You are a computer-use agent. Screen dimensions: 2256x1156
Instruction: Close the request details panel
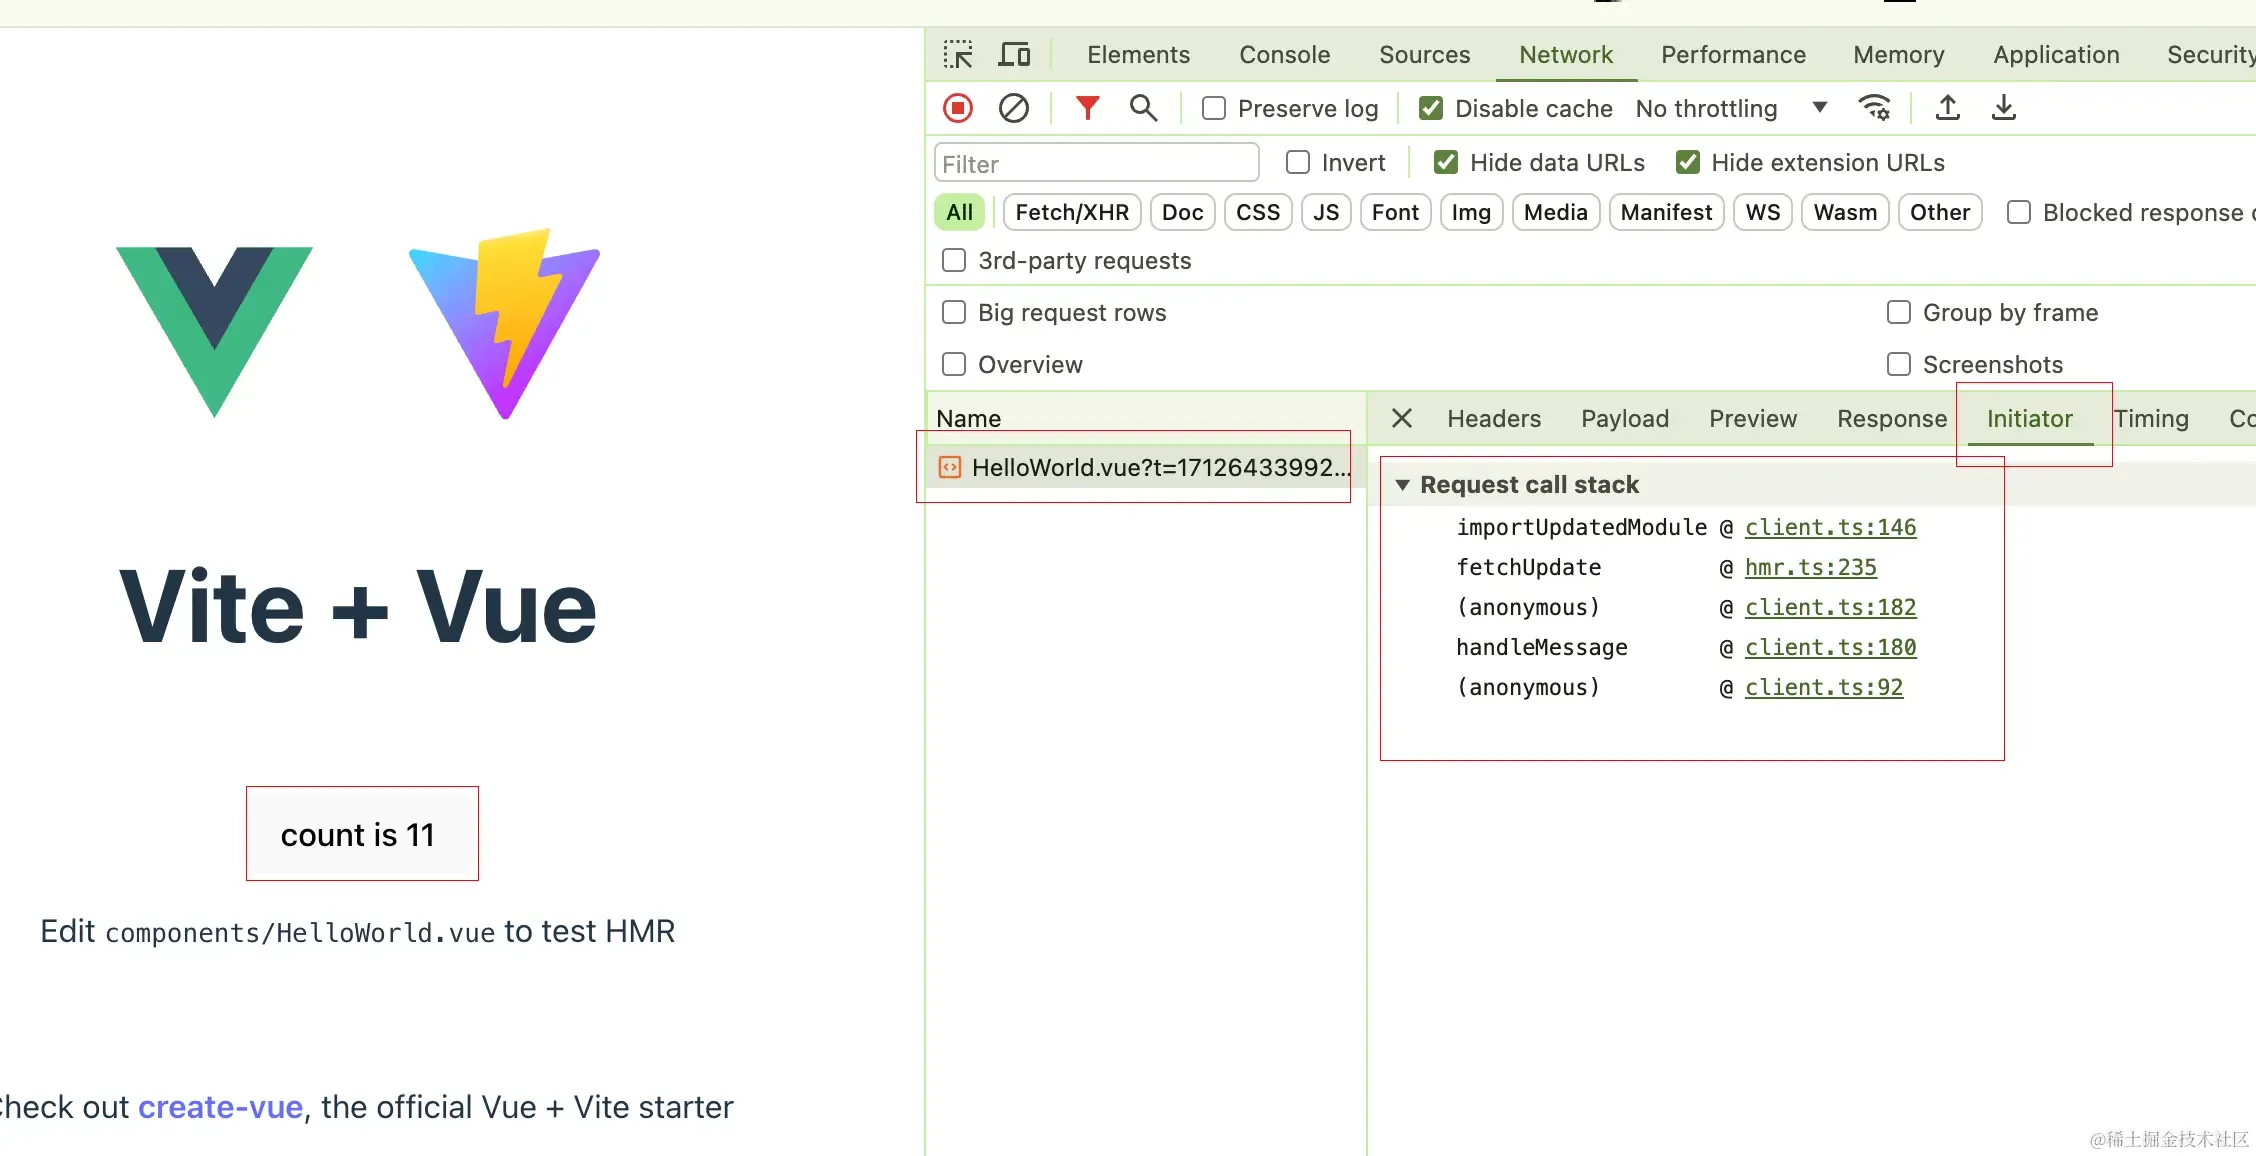(1402, 418)
